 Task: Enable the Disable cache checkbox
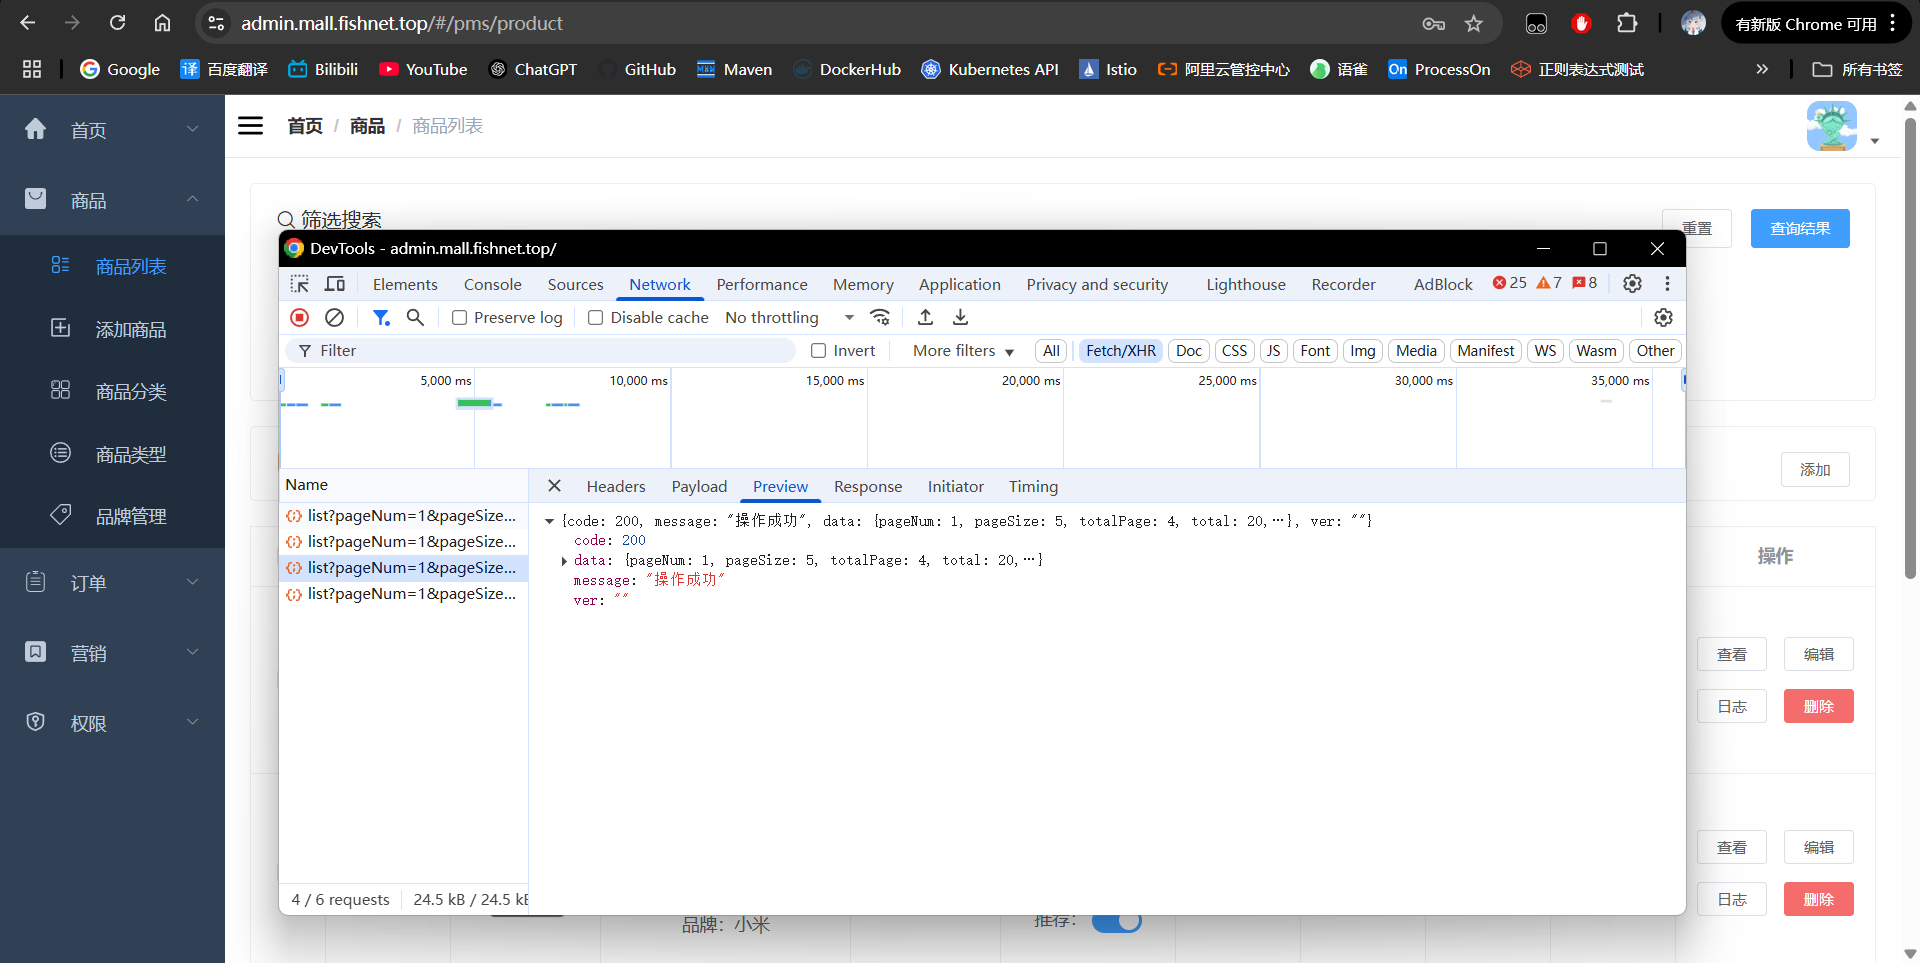coord(596,317)
